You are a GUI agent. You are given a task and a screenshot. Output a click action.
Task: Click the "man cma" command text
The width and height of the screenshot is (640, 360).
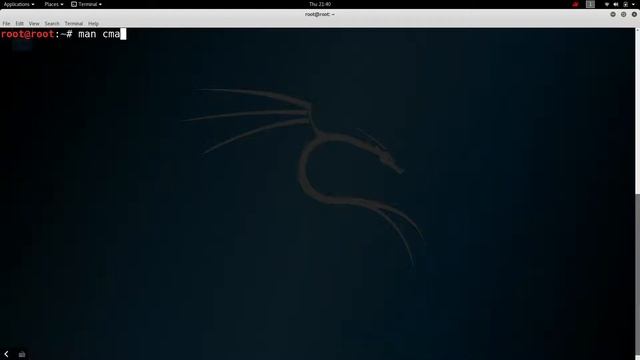click(99, 34)
